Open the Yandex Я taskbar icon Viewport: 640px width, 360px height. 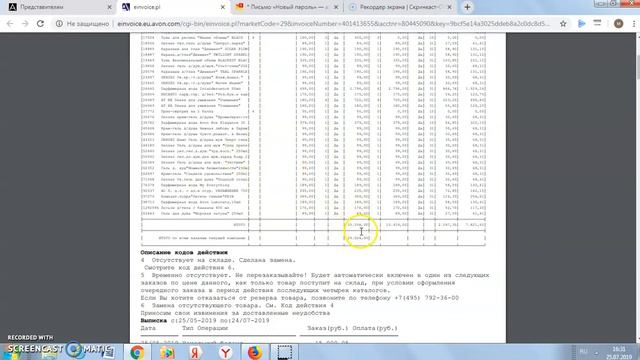click(x=195, y=352)
